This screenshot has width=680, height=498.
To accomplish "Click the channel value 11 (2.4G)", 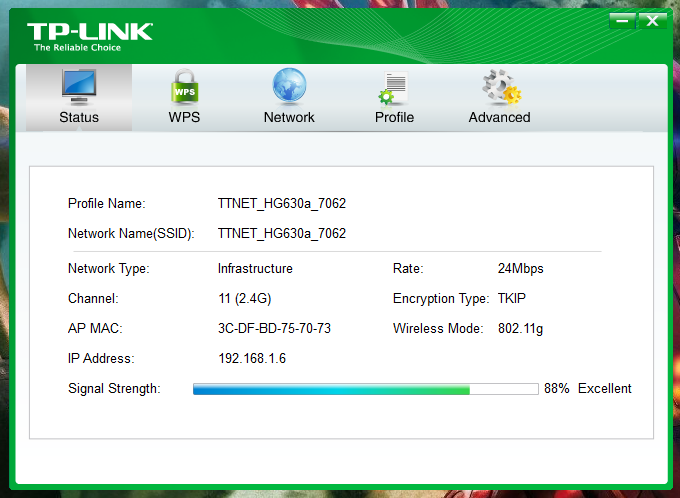I will click(x=245, y=298).
